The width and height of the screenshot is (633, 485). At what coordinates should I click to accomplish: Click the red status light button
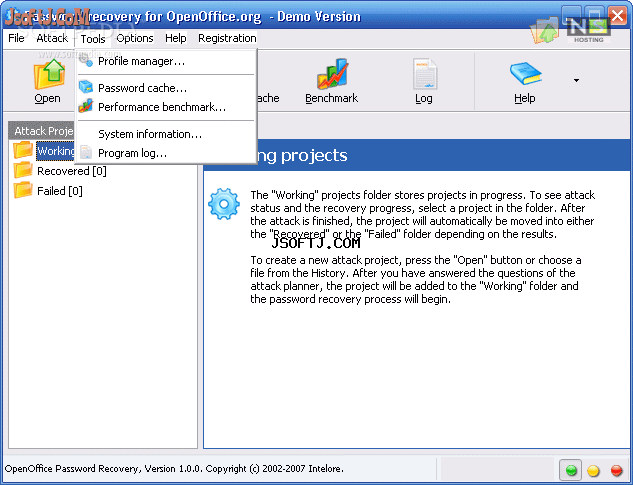click(616, 470)
